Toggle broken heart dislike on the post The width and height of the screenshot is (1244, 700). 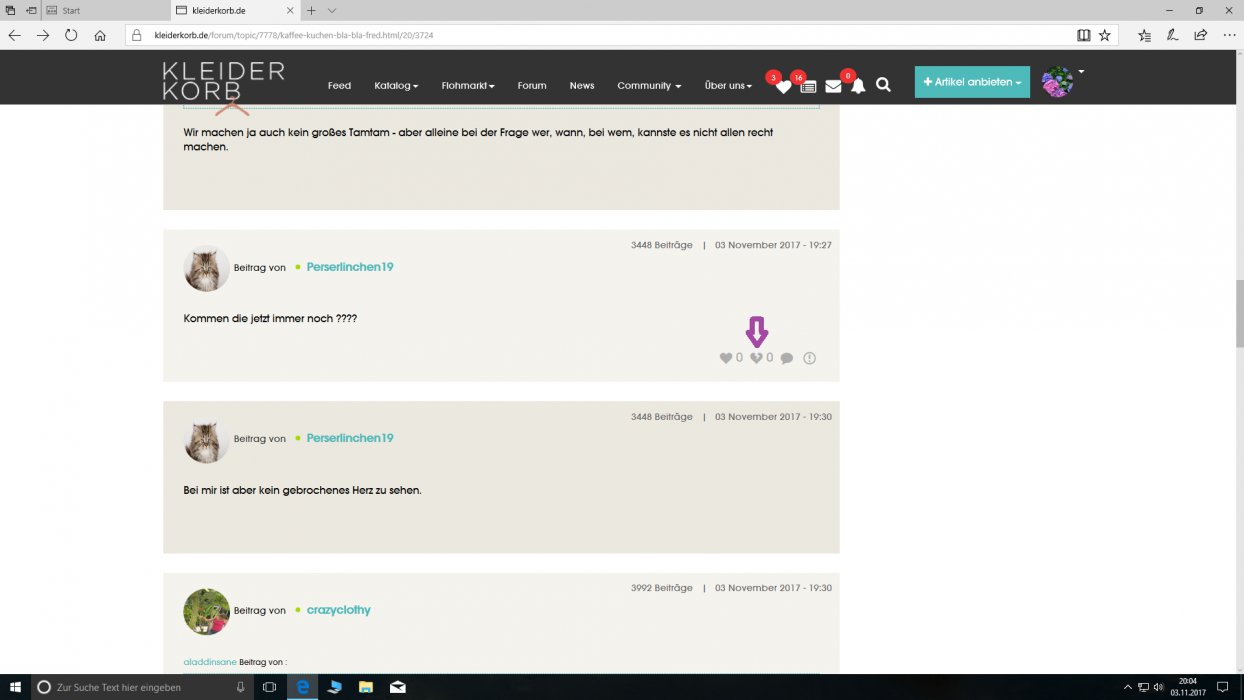pos(756,358)
